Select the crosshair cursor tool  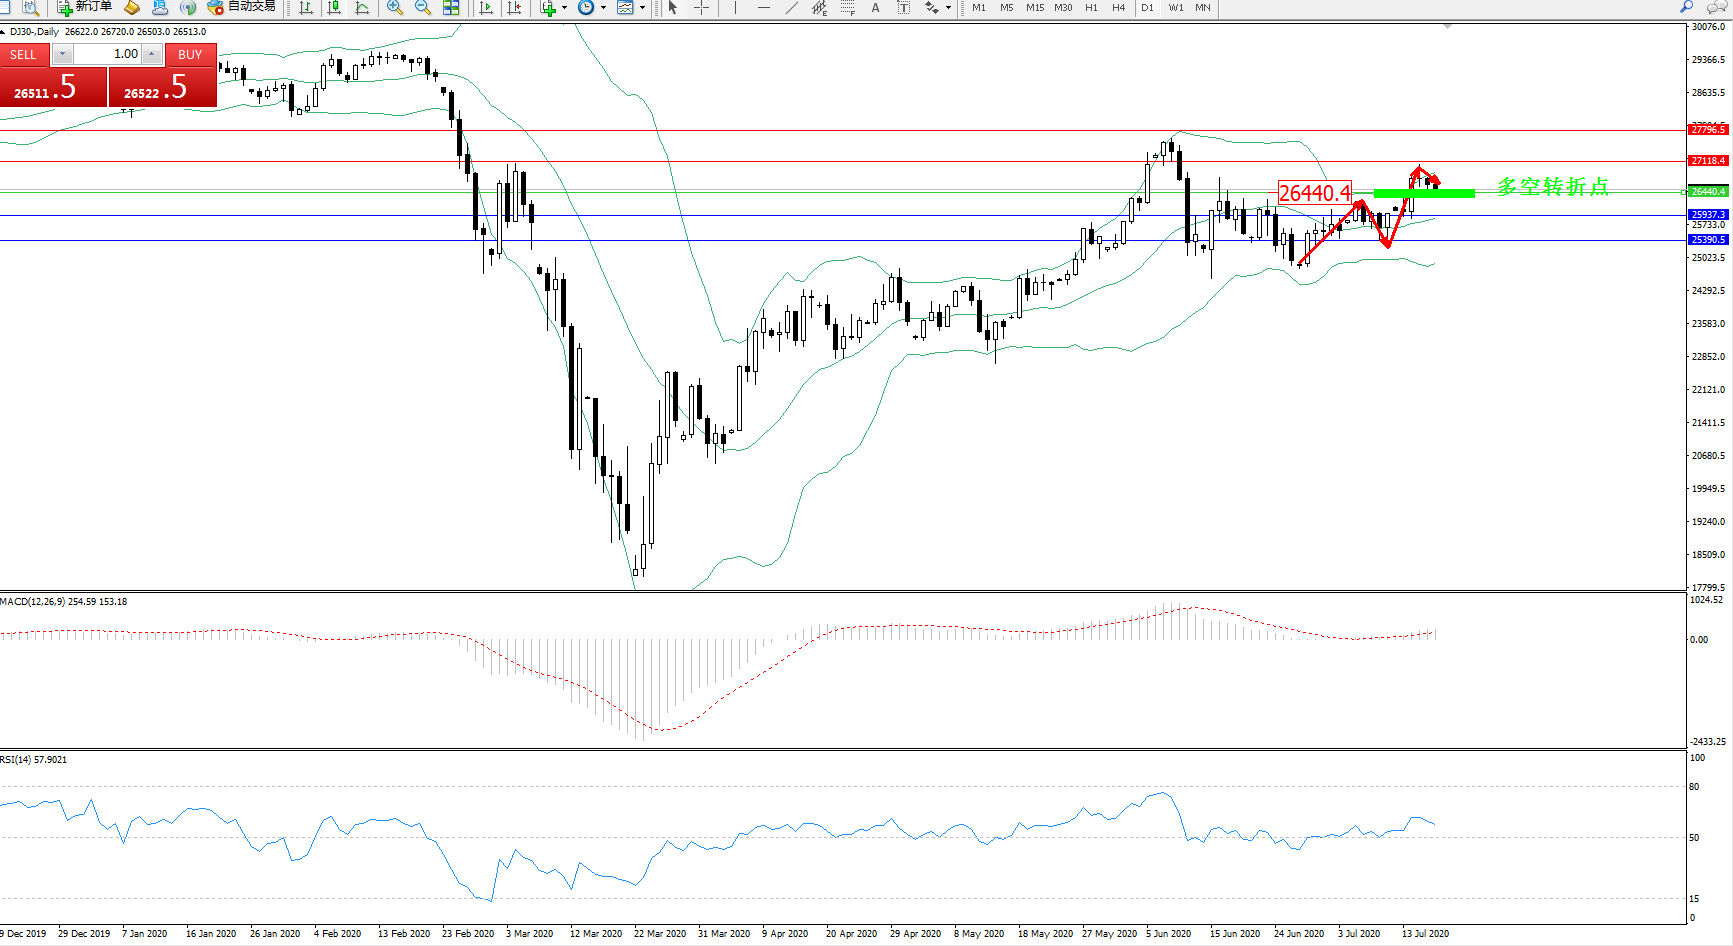[702, 7]
